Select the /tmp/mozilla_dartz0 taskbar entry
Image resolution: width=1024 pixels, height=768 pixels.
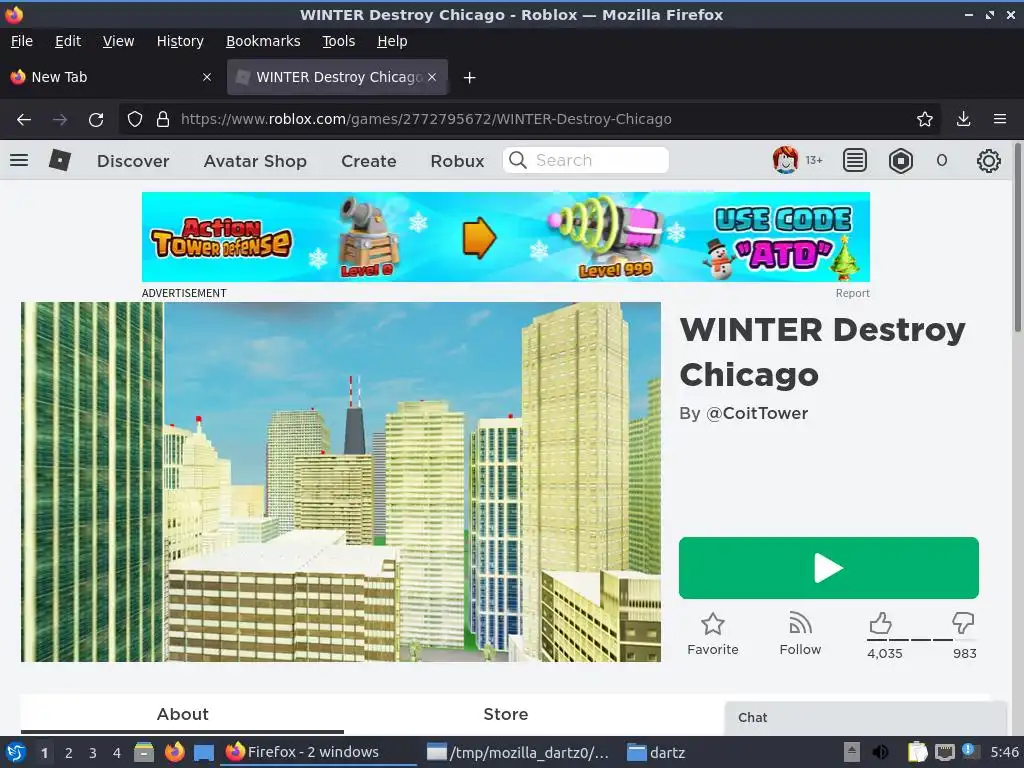518,753
